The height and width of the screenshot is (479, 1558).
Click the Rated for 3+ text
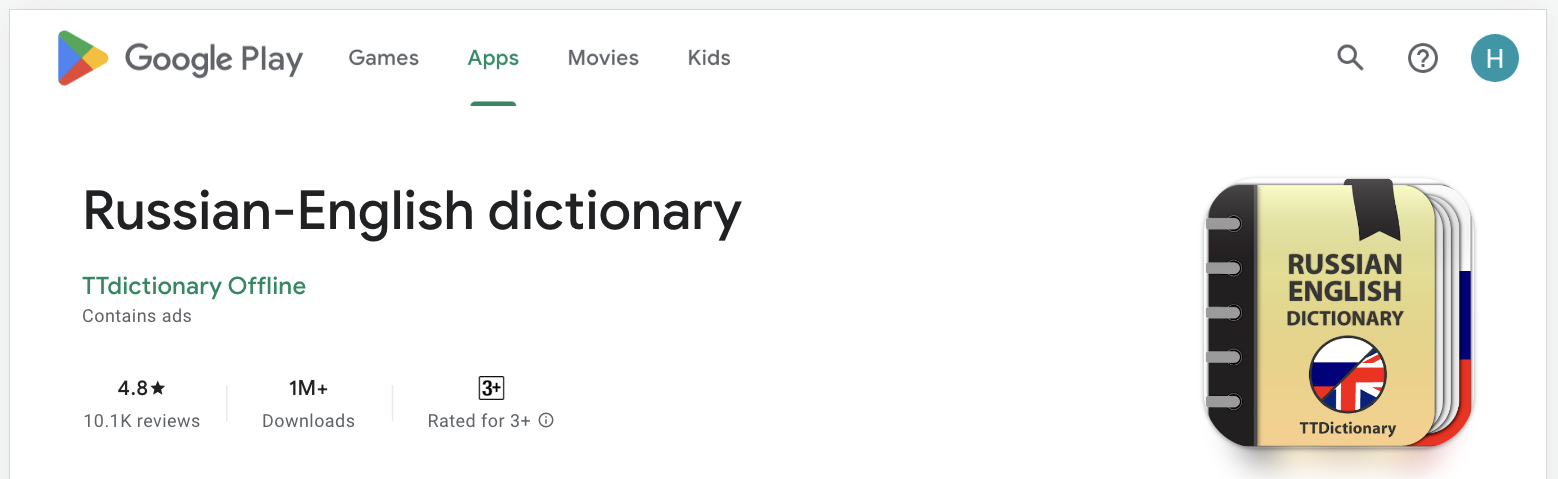(479, 421)
